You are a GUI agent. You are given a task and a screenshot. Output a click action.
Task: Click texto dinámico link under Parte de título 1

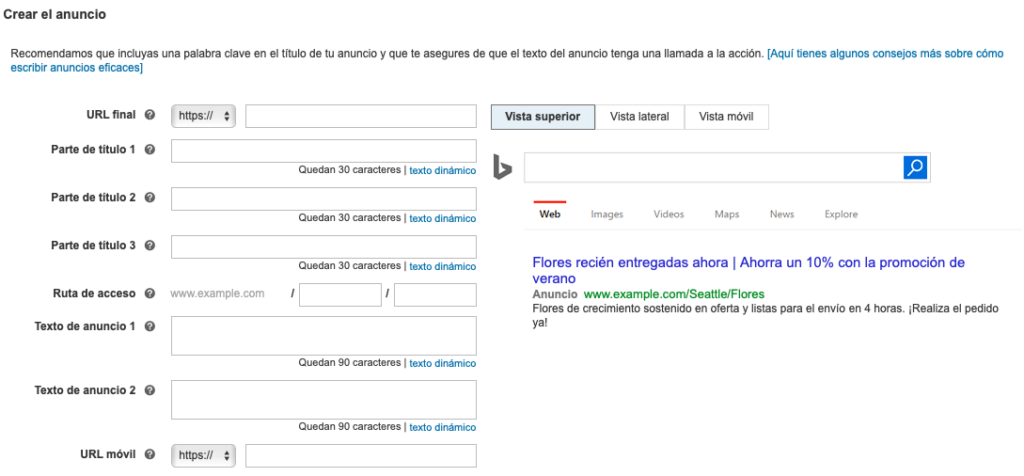442,170
